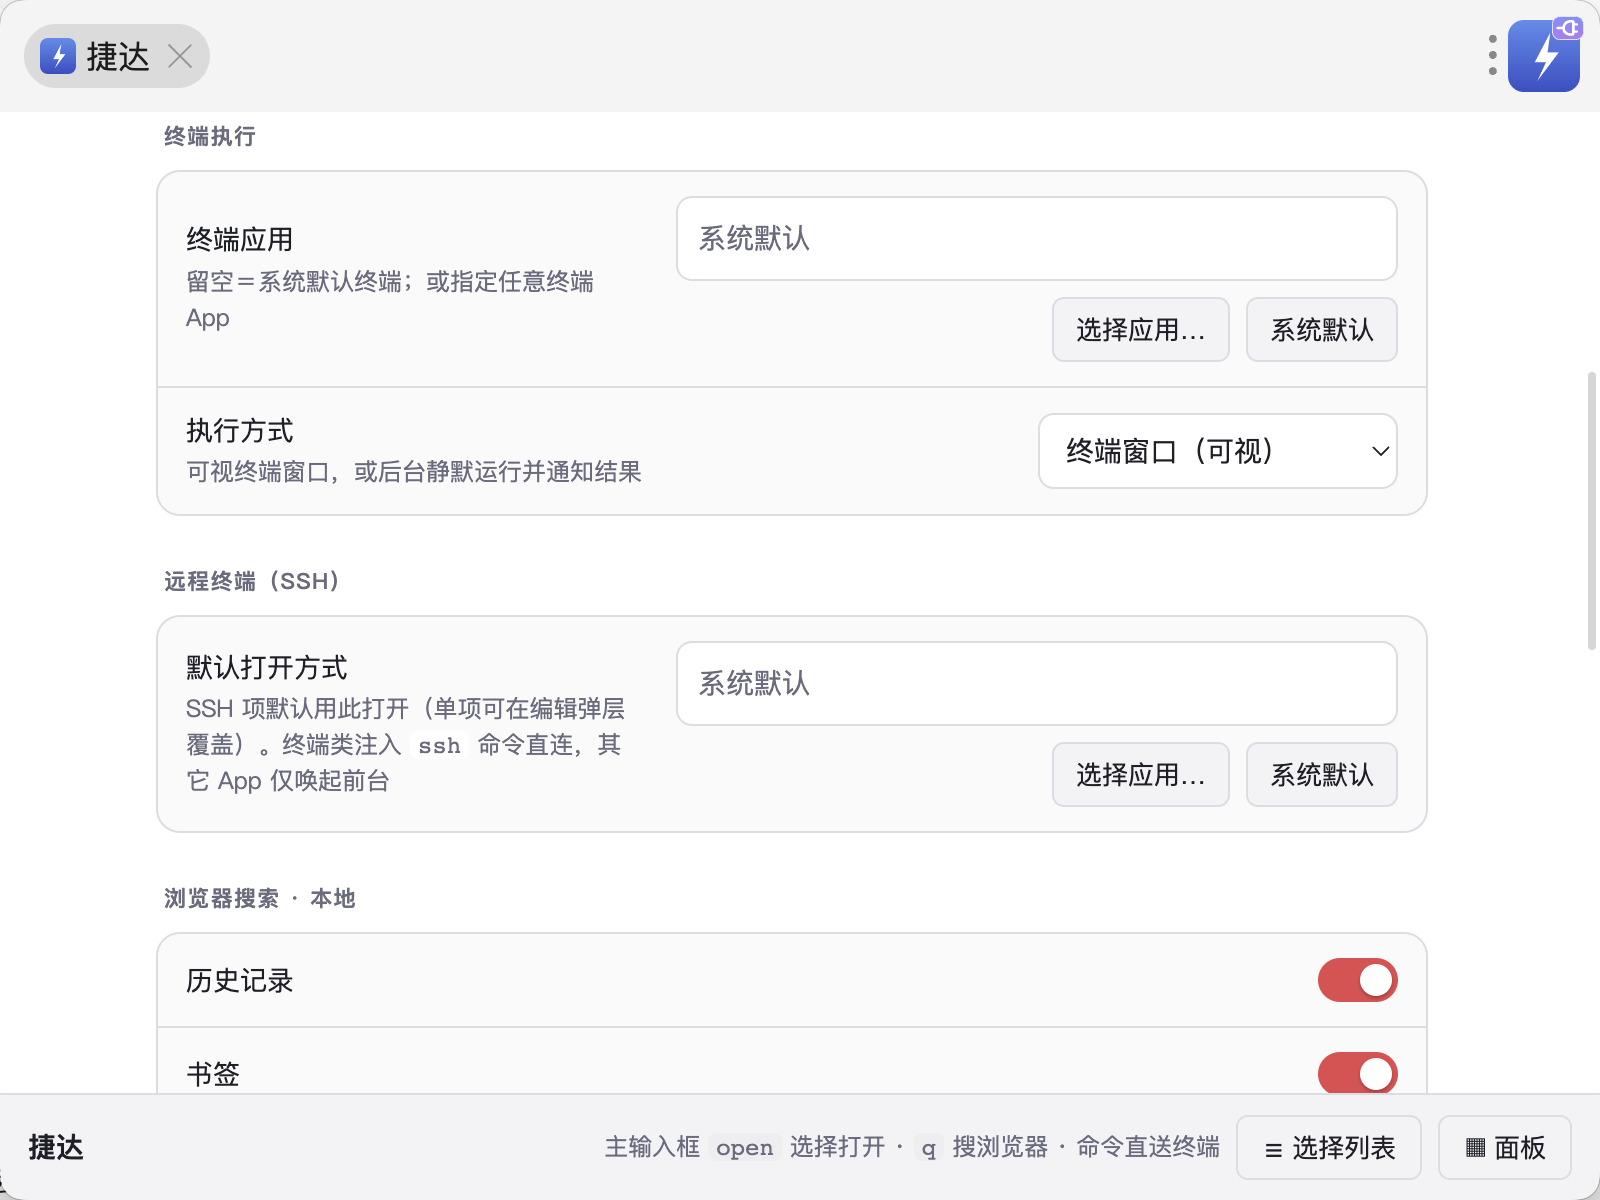1600x1200 pixels.
Task: Click the q keyword hint in the footer
Action: pos(929,1147)
